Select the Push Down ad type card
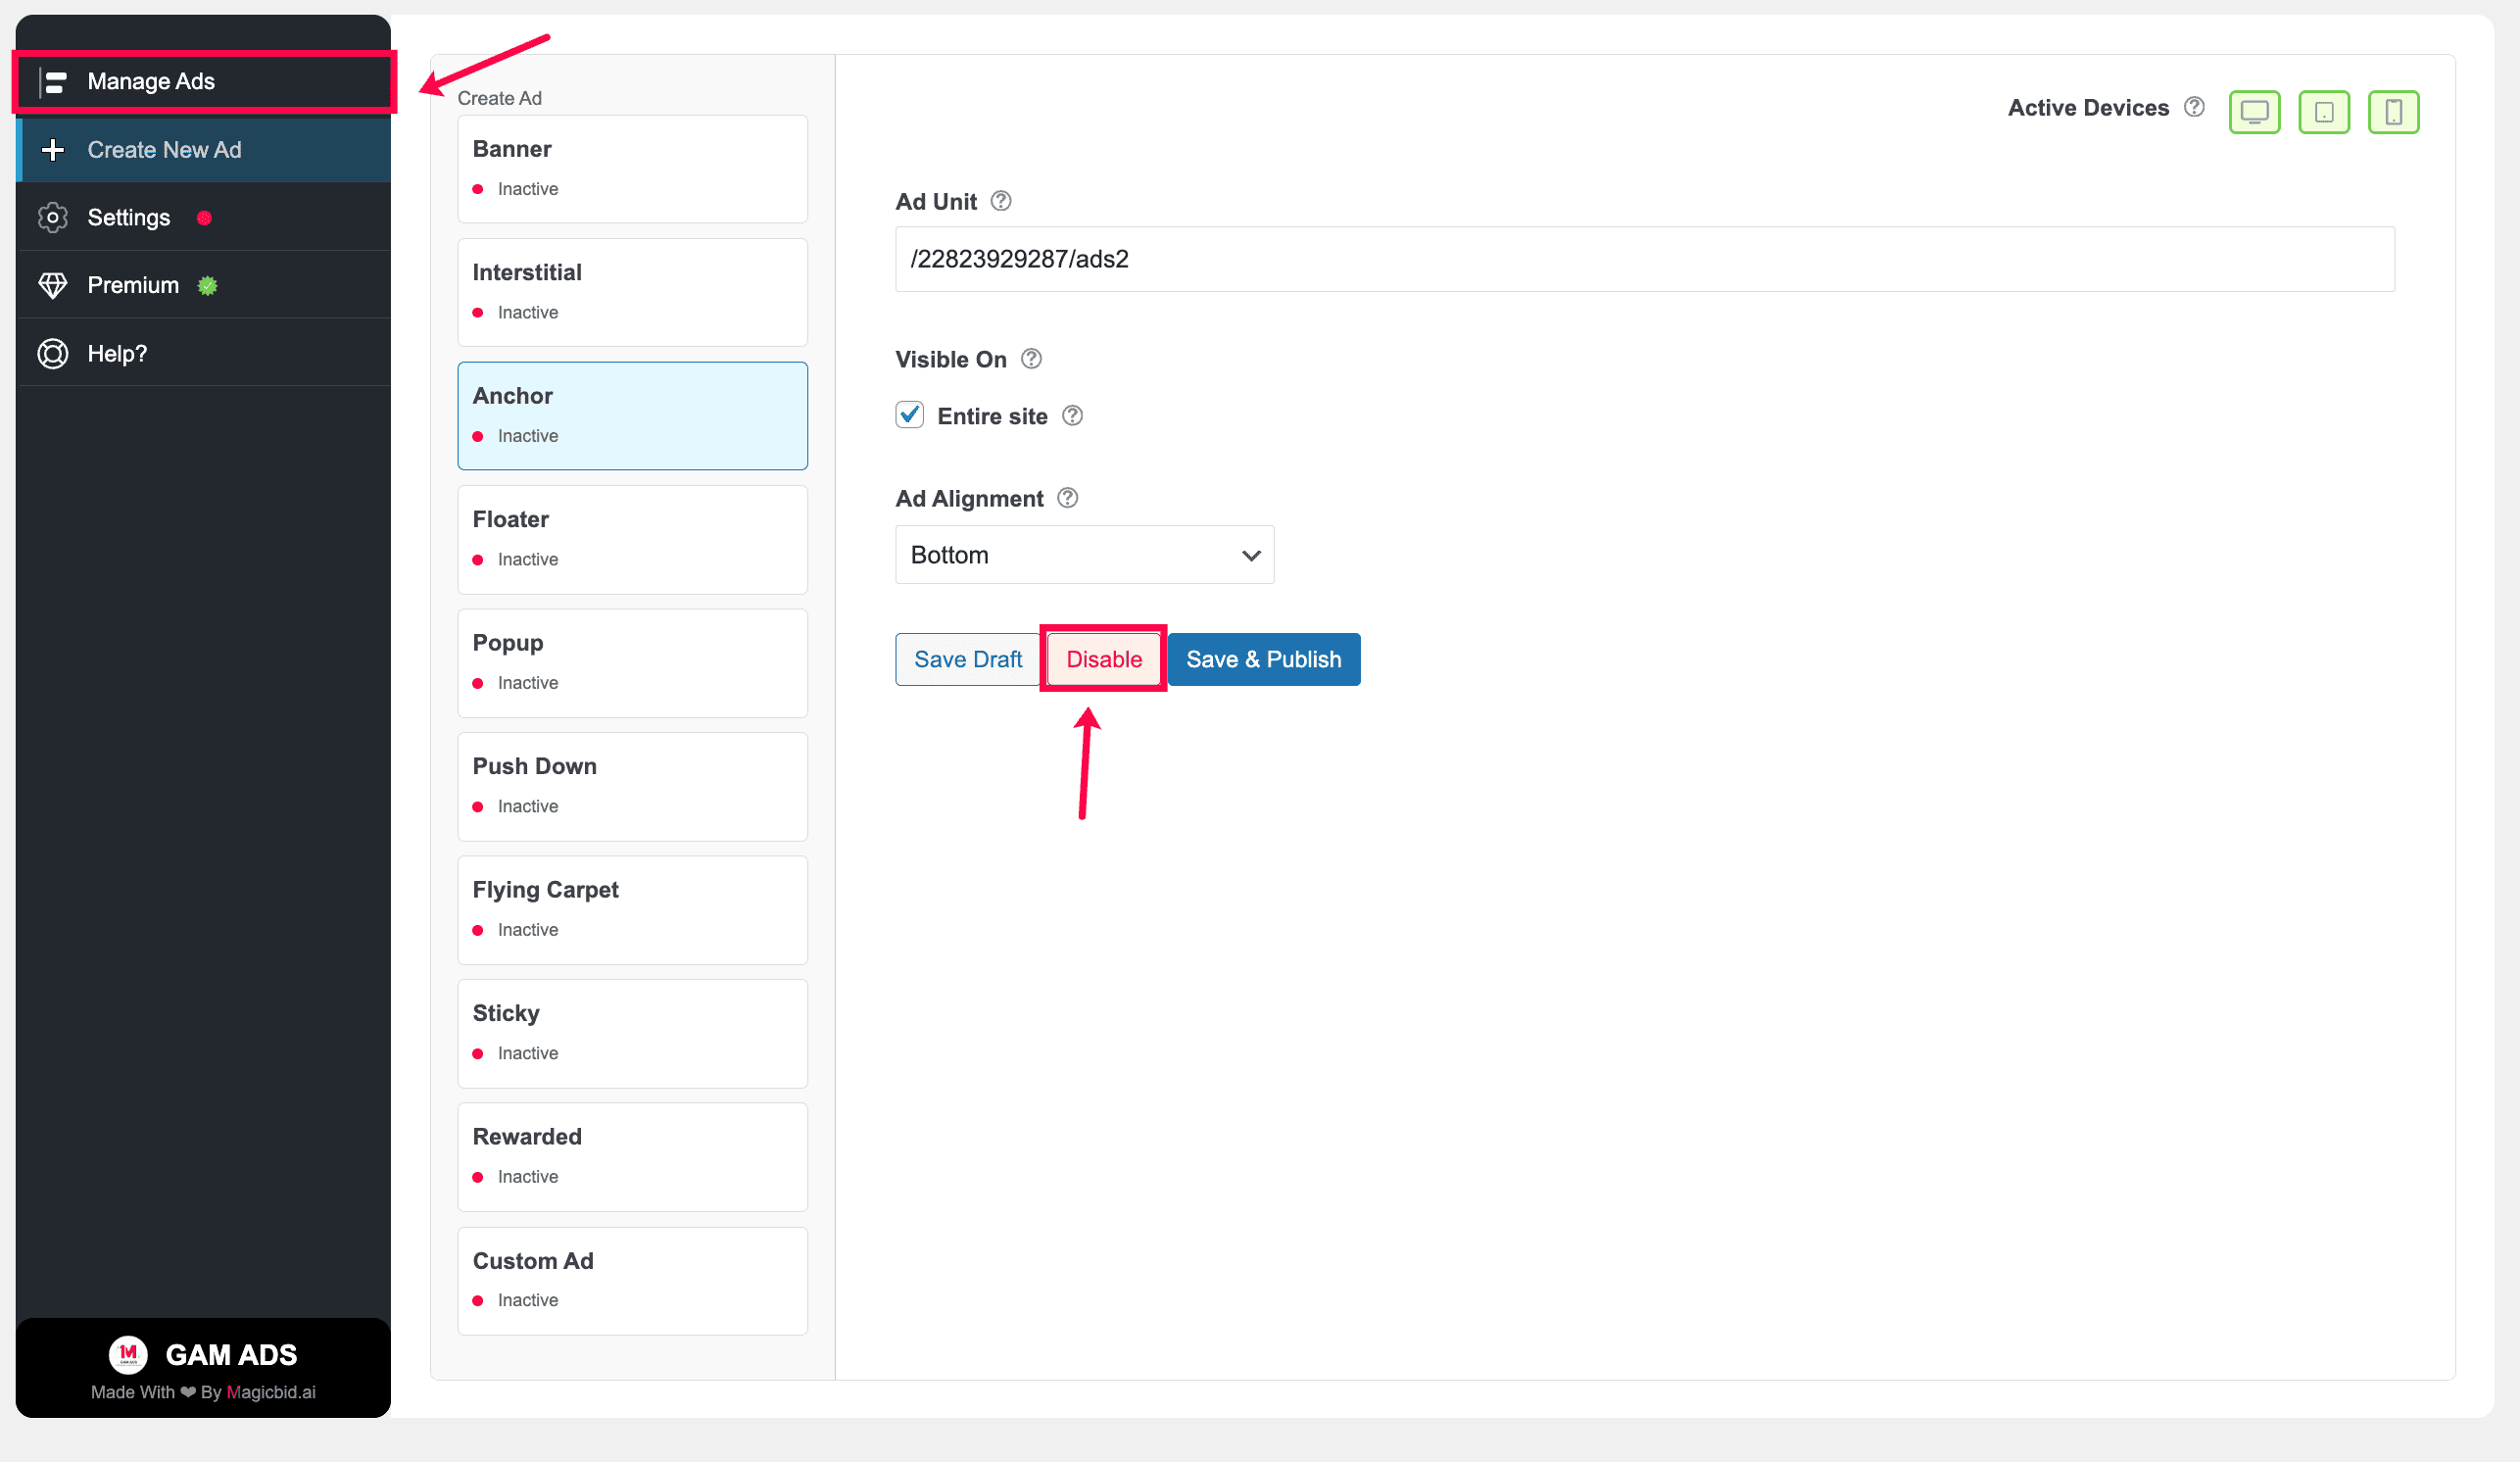 (633, 786)
